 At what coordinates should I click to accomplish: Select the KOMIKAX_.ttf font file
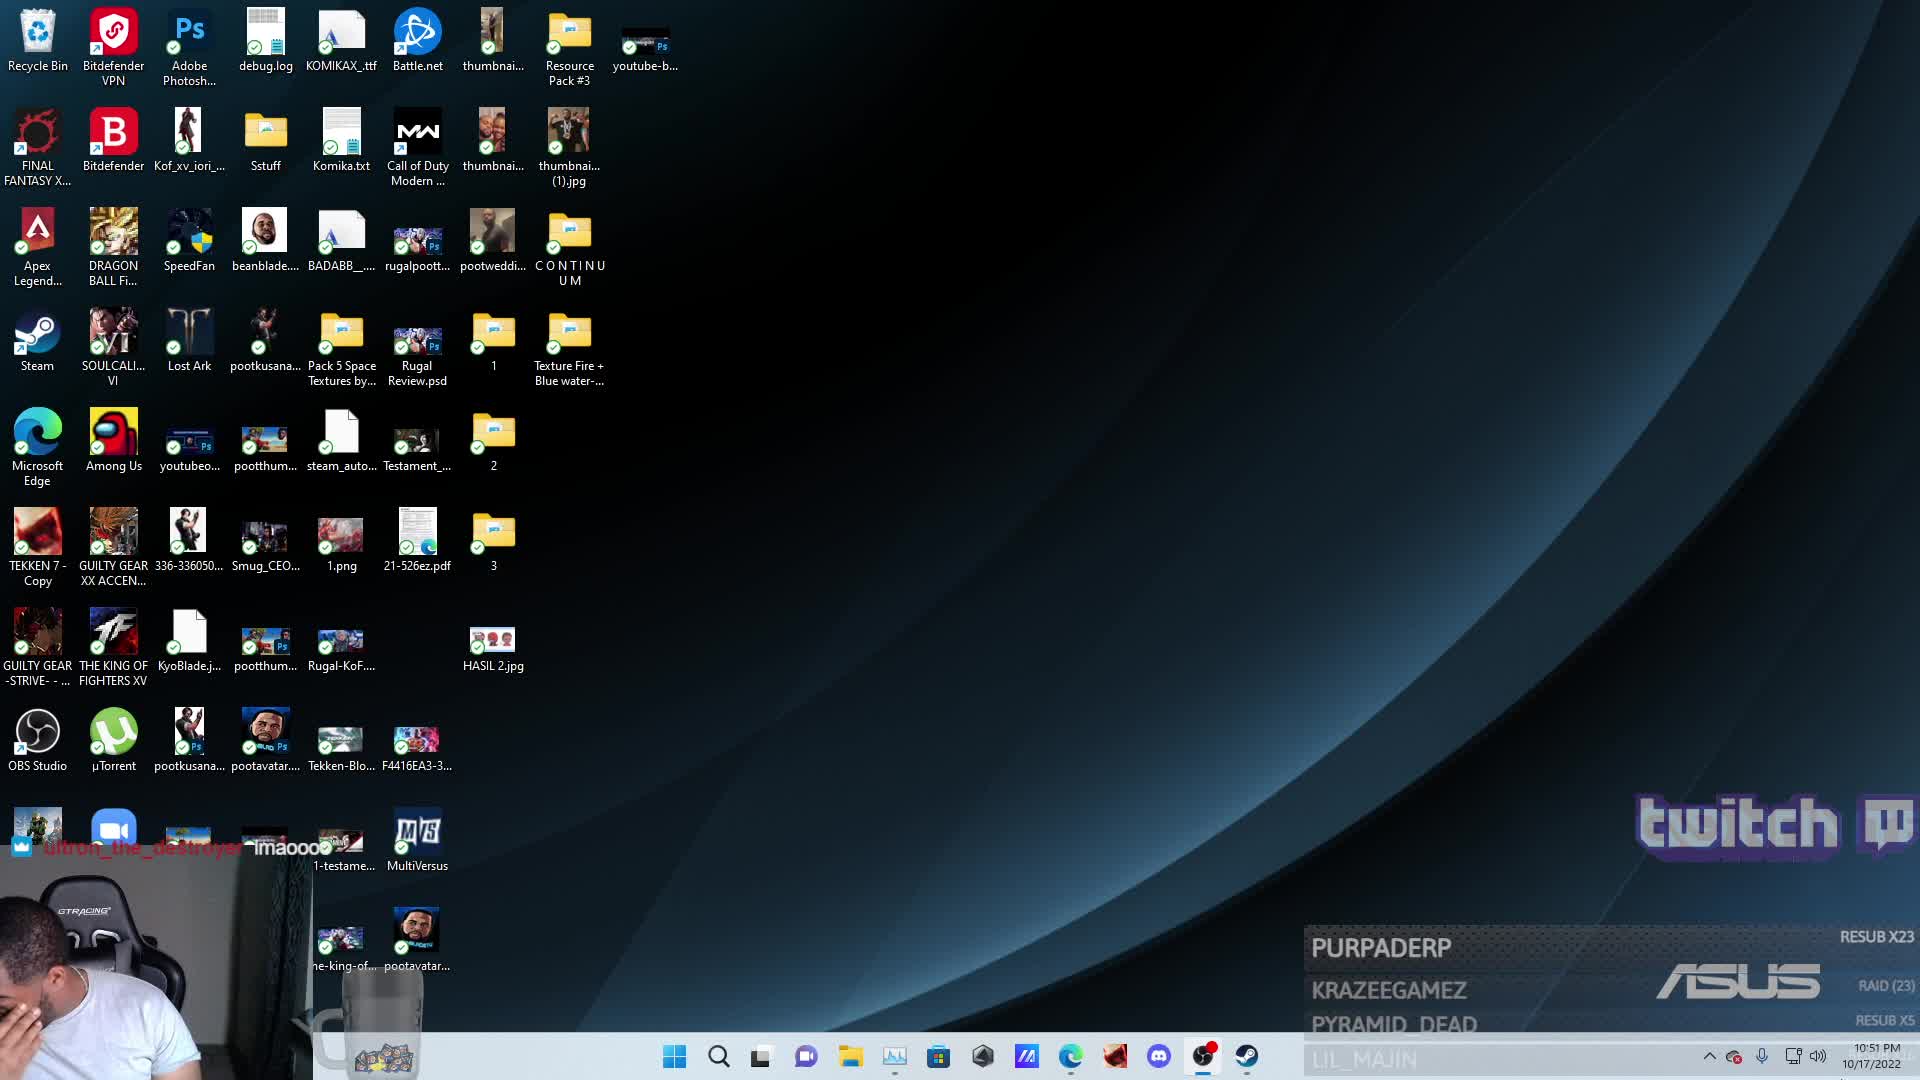pyautogui.click(x=341, y=42)
